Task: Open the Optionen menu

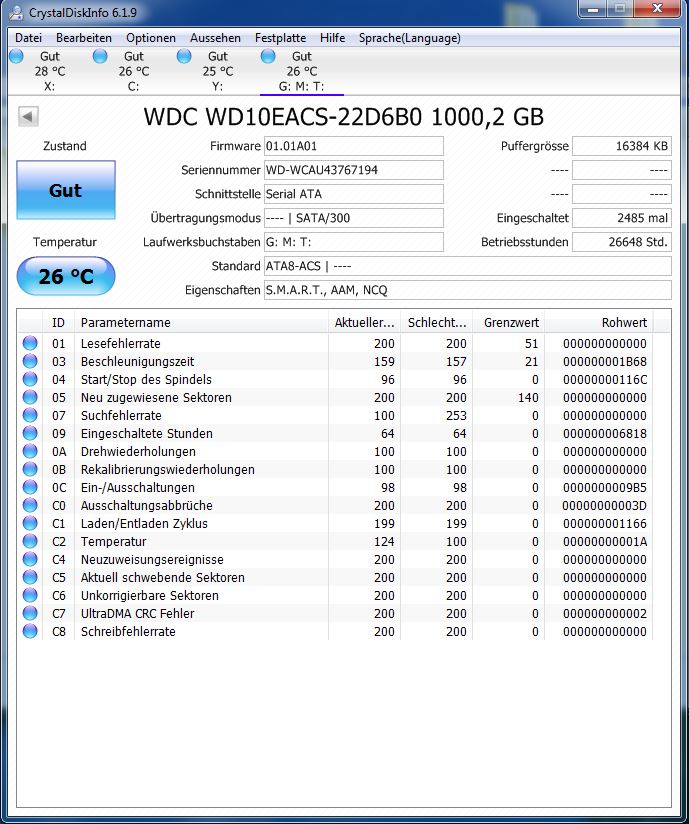Action: 151,38
